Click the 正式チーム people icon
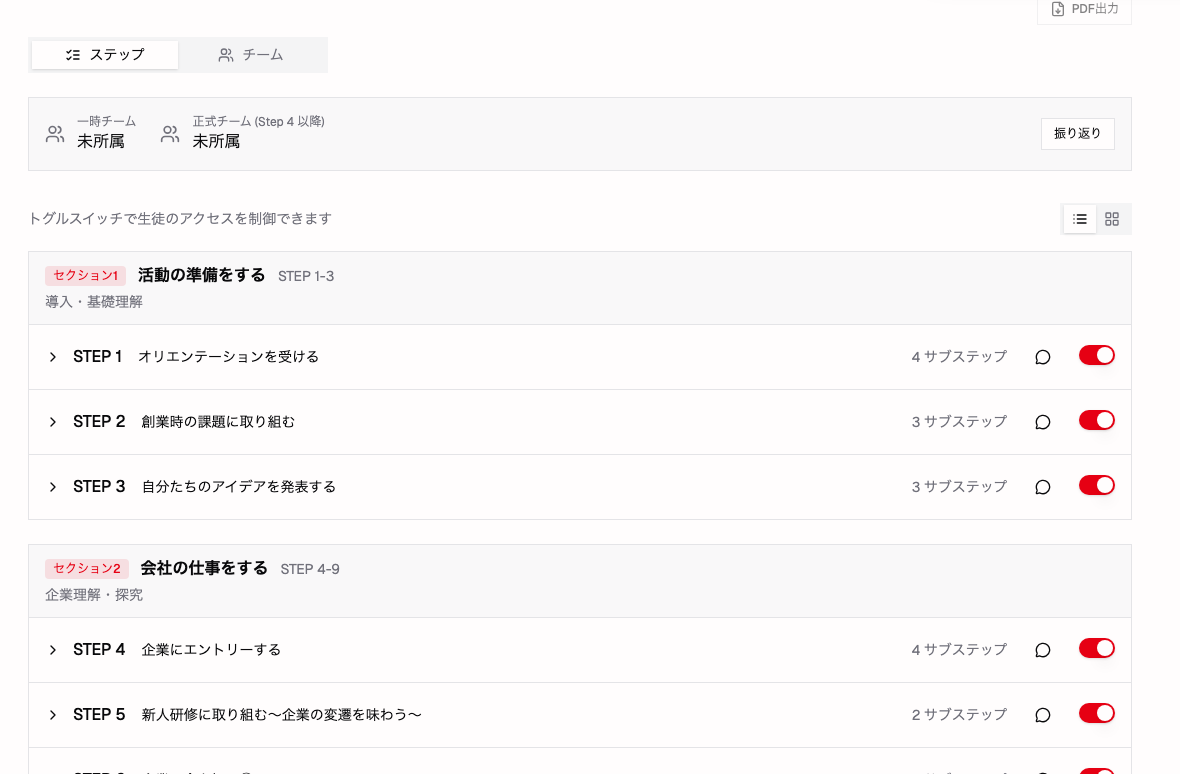This screenshot has height=774, width=1180. [x=170, y=134]
